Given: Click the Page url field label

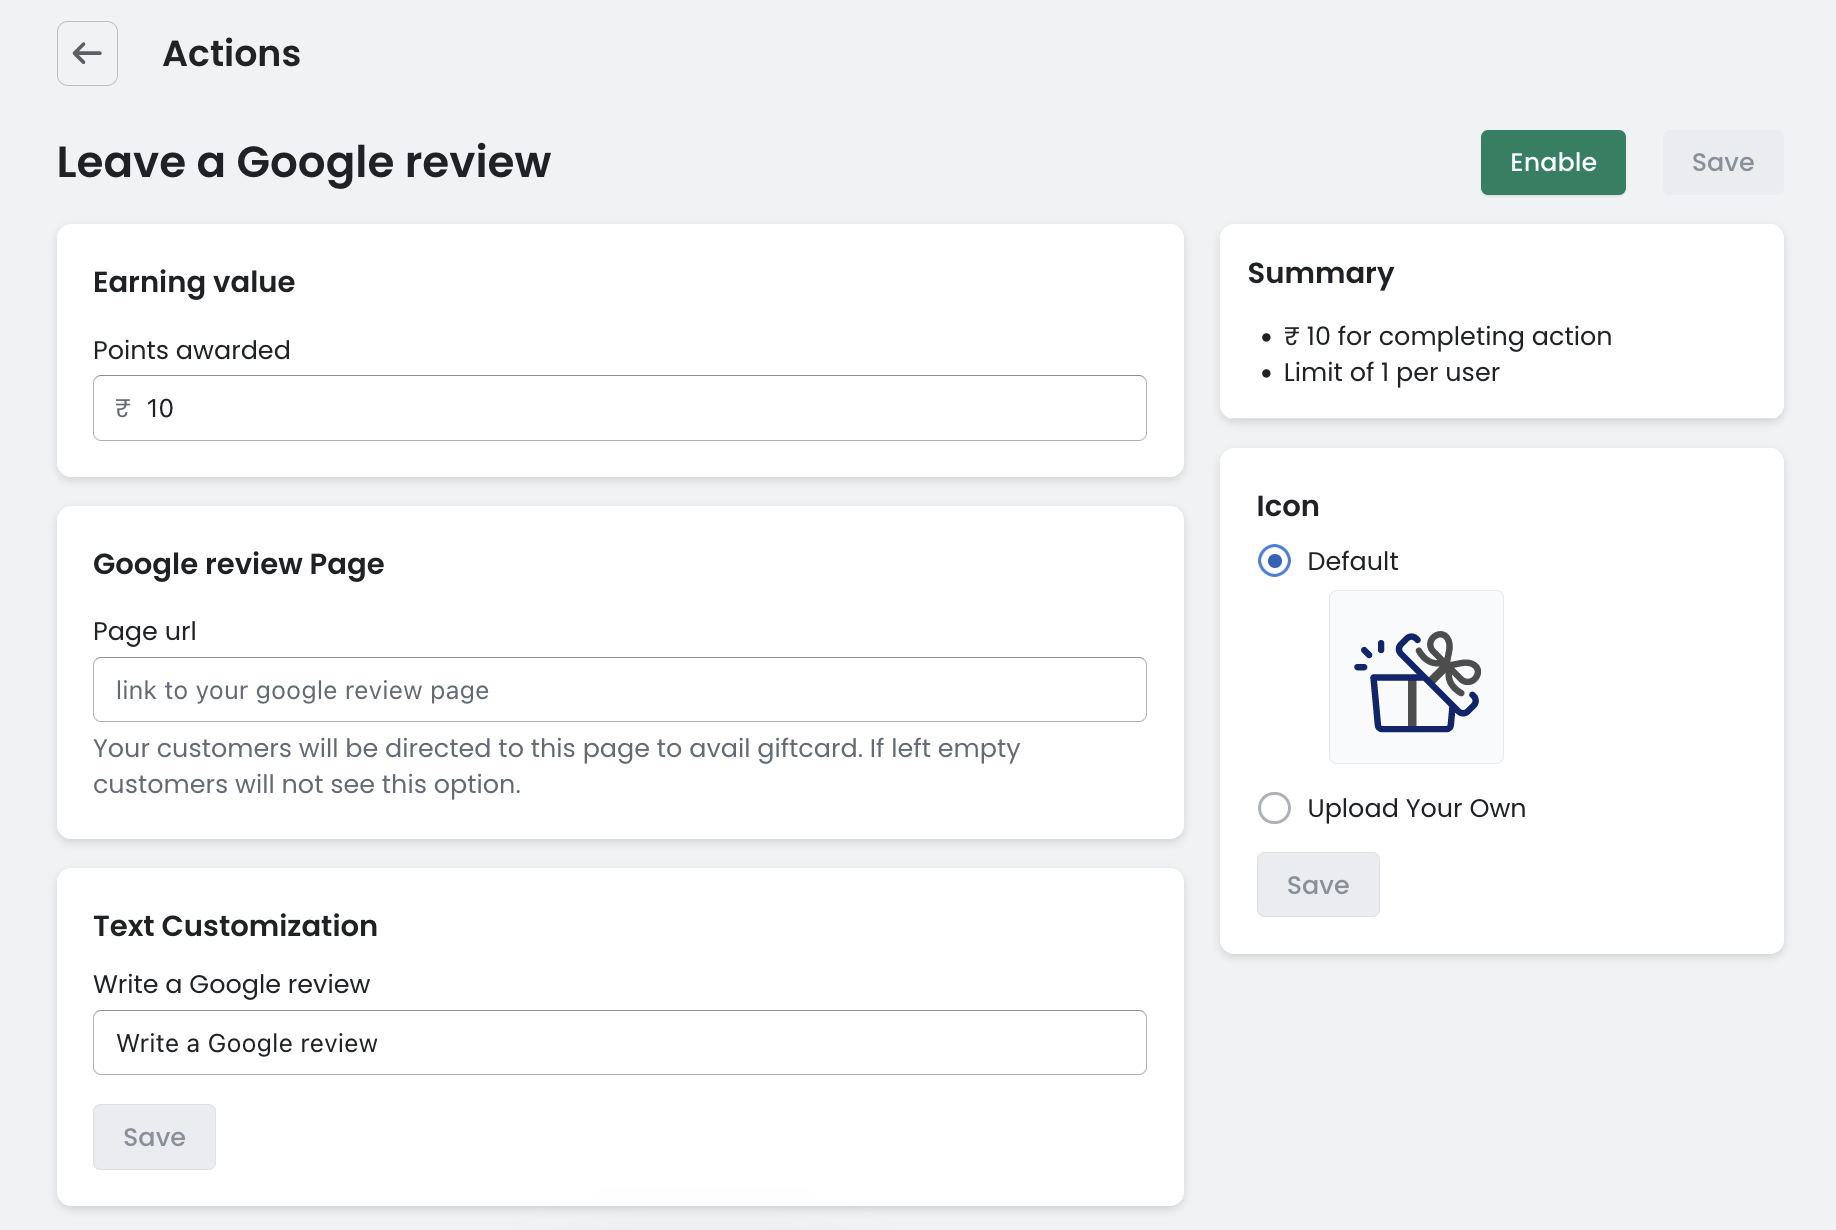Looking at the screenshot, I should click(x=144, y=631).
